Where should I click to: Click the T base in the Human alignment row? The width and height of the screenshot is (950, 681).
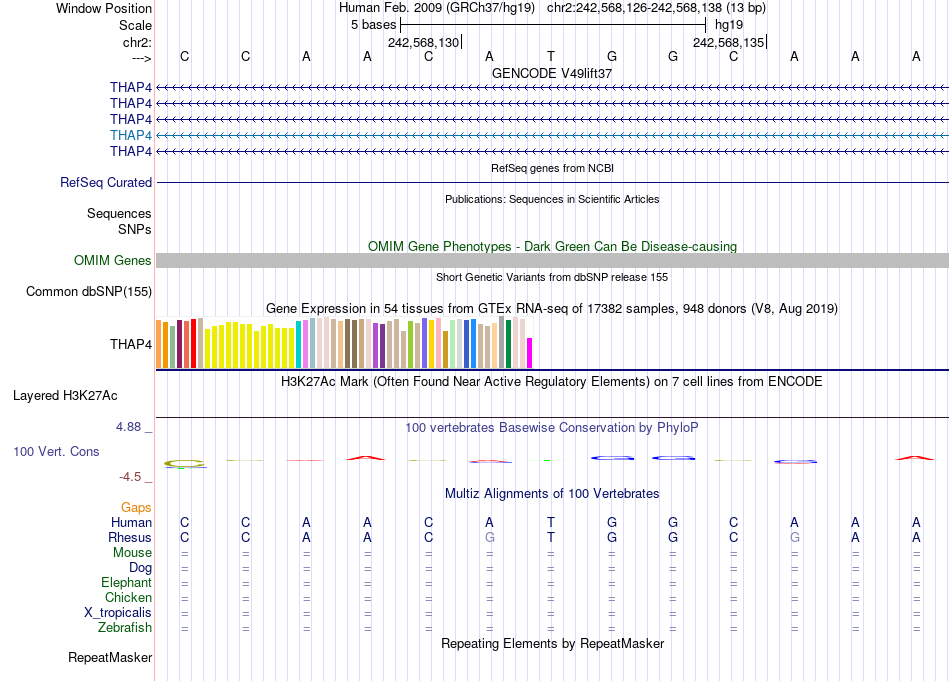click(x=551, y=522)
